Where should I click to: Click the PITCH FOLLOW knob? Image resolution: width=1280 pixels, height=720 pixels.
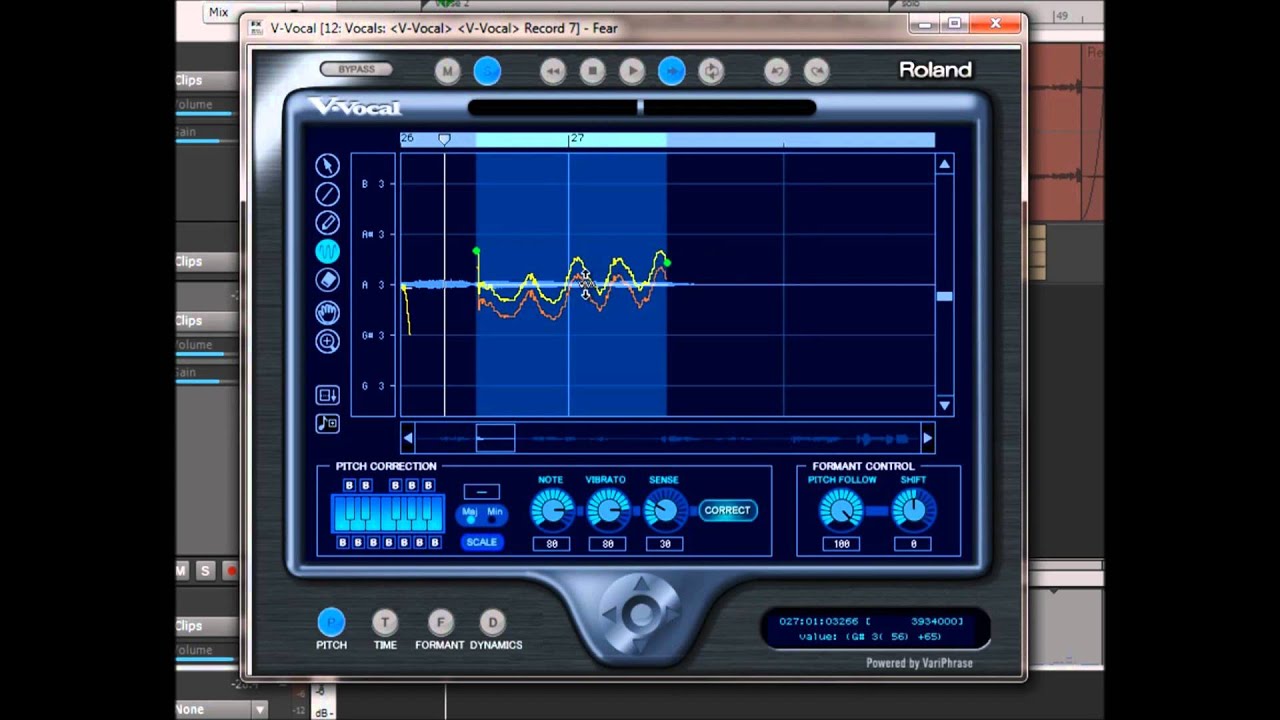click(841, 512)
